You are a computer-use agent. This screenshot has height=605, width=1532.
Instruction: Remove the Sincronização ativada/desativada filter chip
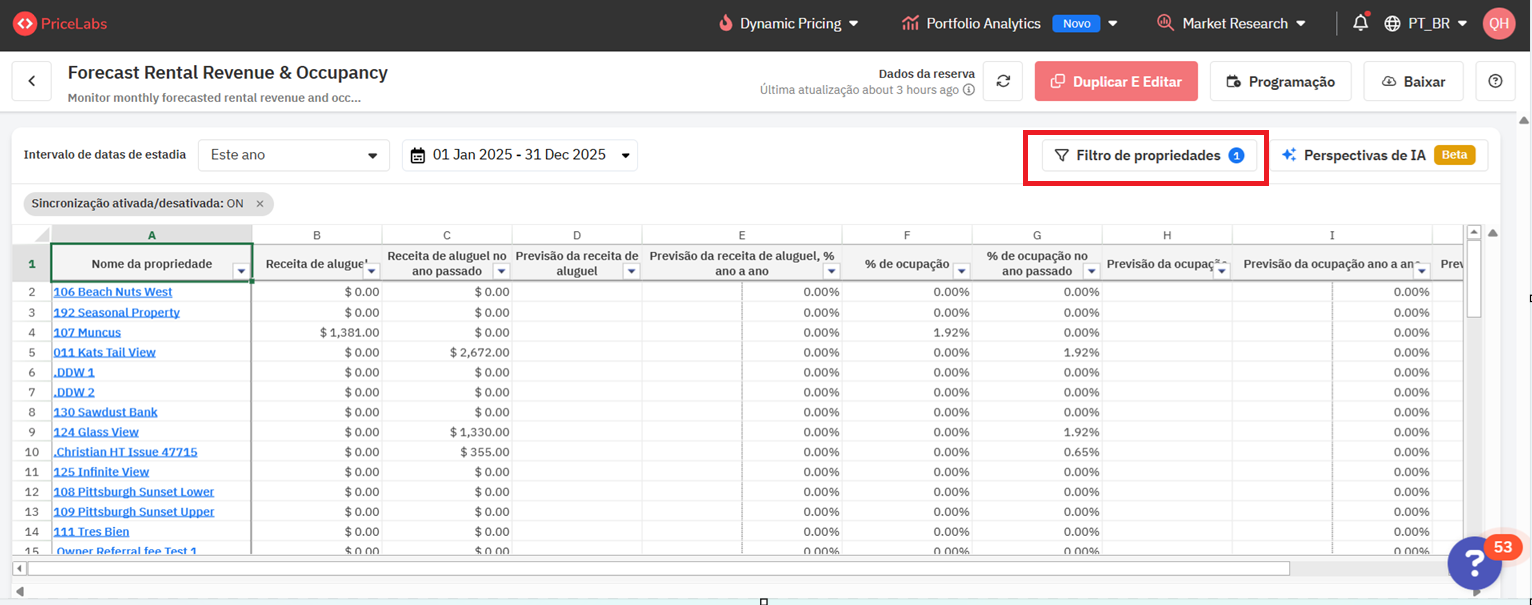pyautogui.click(x=260, y=204)
